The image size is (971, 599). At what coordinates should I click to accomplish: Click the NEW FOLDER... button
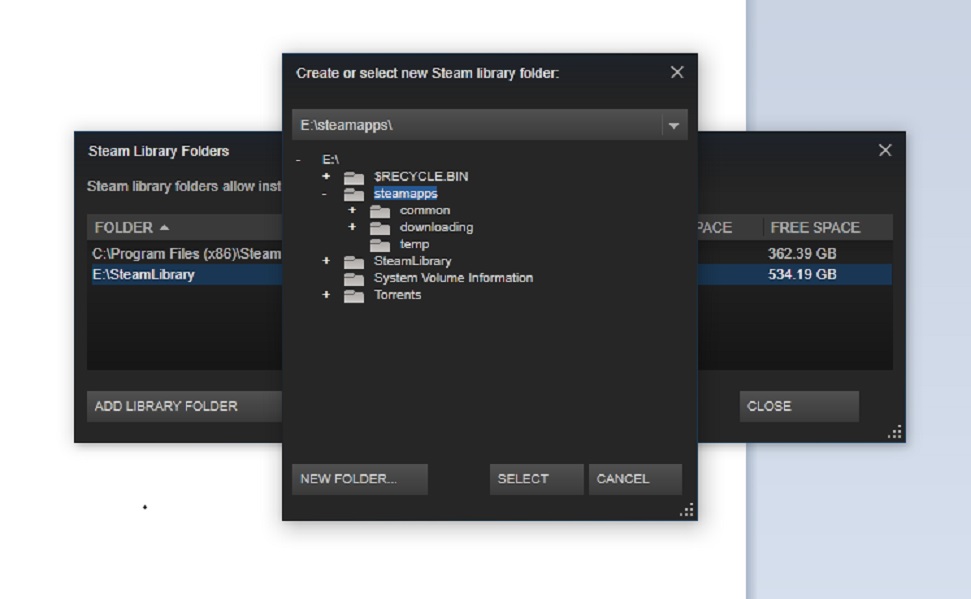(360, 479)
